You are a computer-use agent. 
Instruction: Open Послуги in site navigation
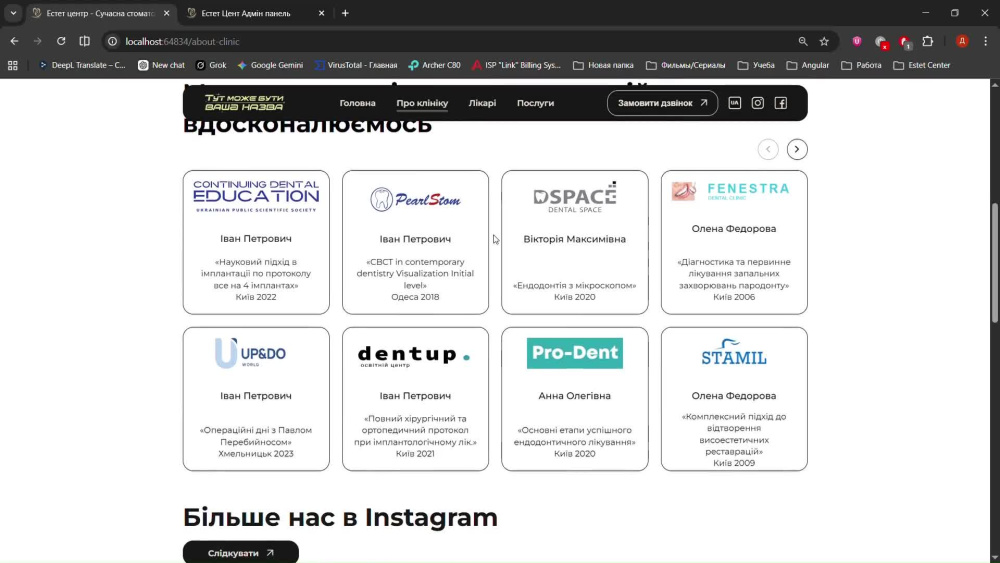(535, 103)
